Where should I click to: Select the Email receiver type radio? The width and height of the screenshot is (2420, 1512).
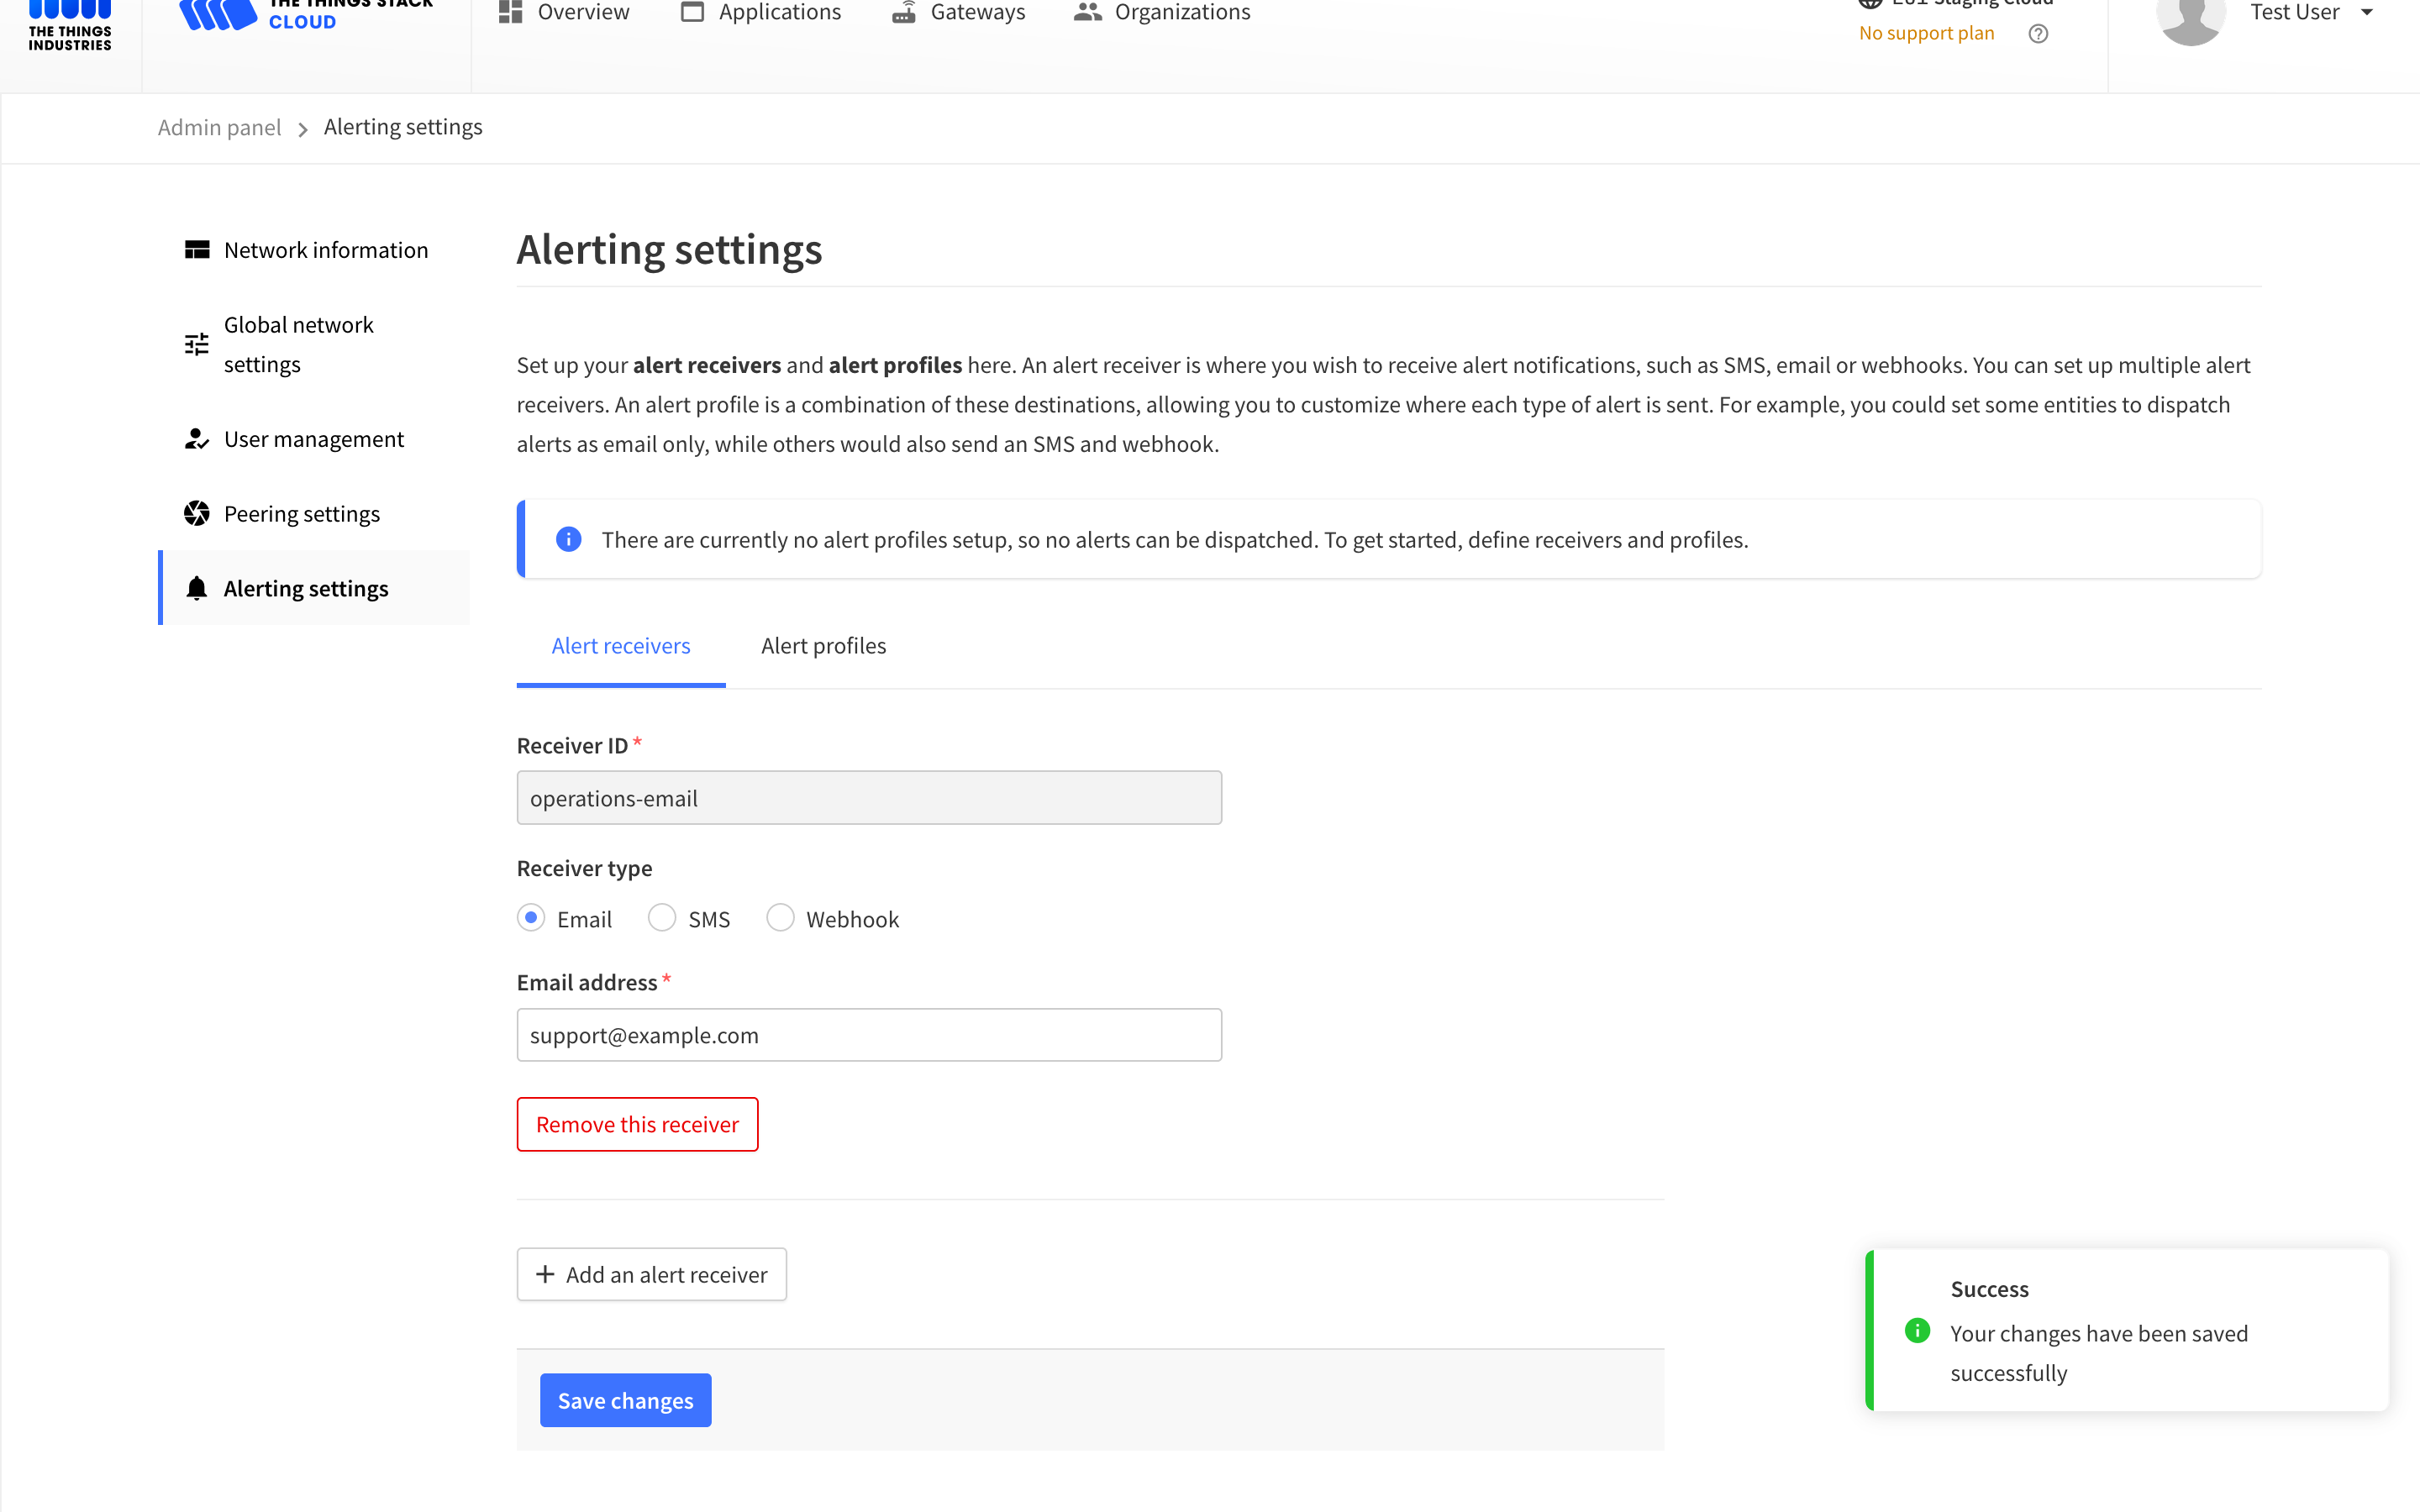pos(531,918)
